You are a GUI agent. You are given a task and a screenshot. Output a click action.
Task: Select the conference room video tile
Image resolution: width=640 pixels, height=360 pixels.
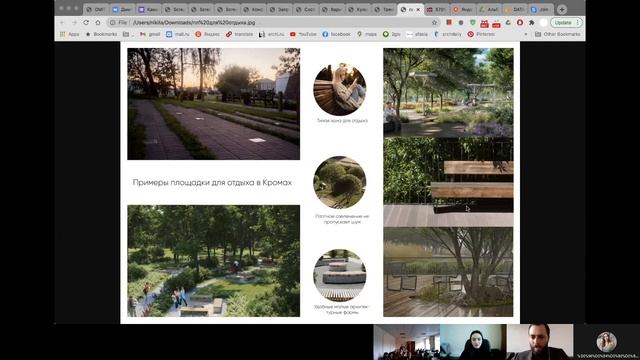click(406, 342)
